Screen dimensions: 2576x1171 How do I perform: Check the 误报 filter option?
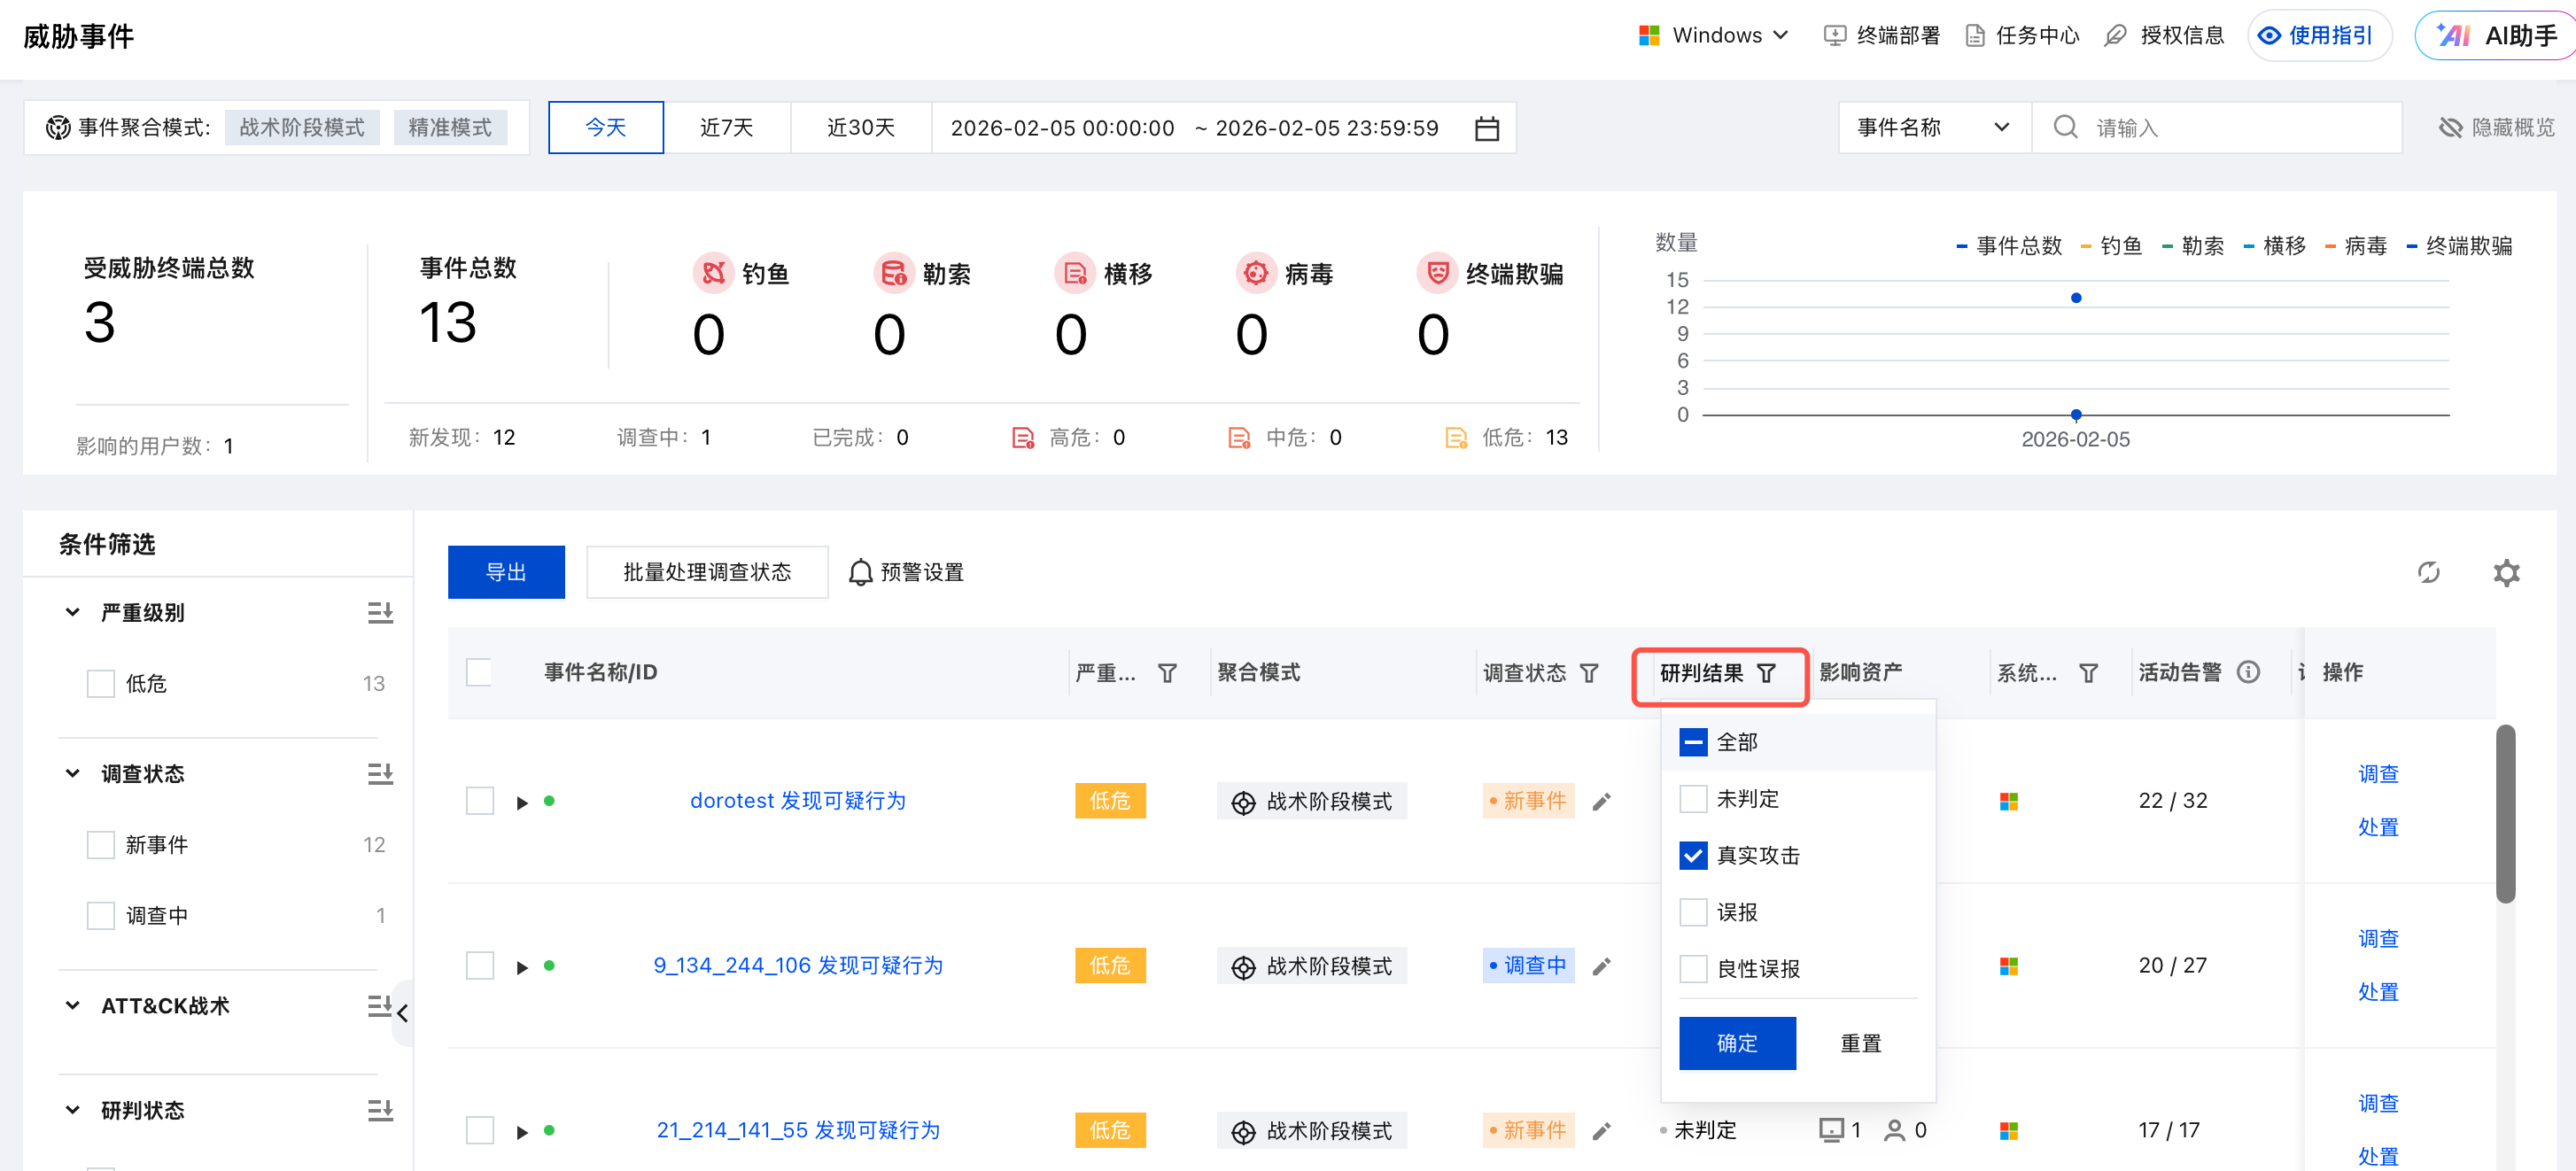click(x=1693, y=912)
